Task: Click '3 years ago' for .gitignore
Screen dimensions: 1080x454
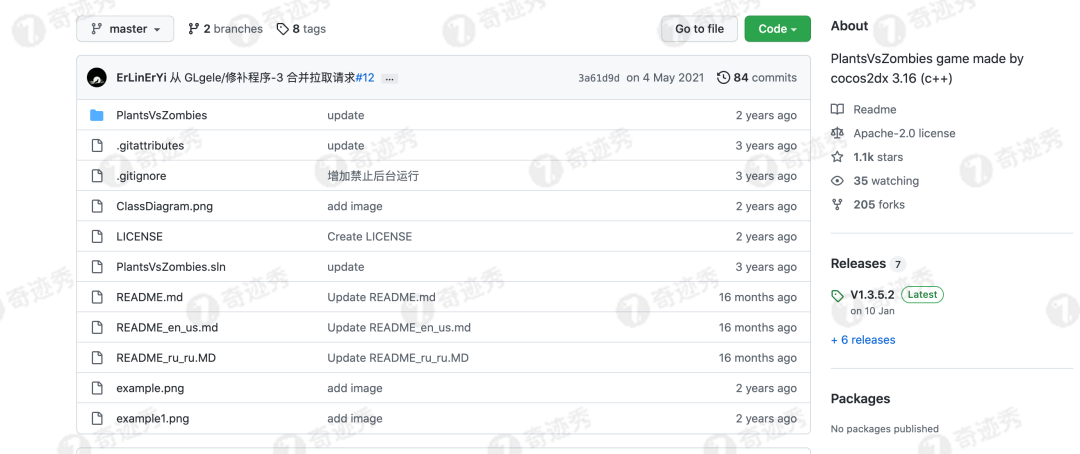Action: click(x=766, y=176)
